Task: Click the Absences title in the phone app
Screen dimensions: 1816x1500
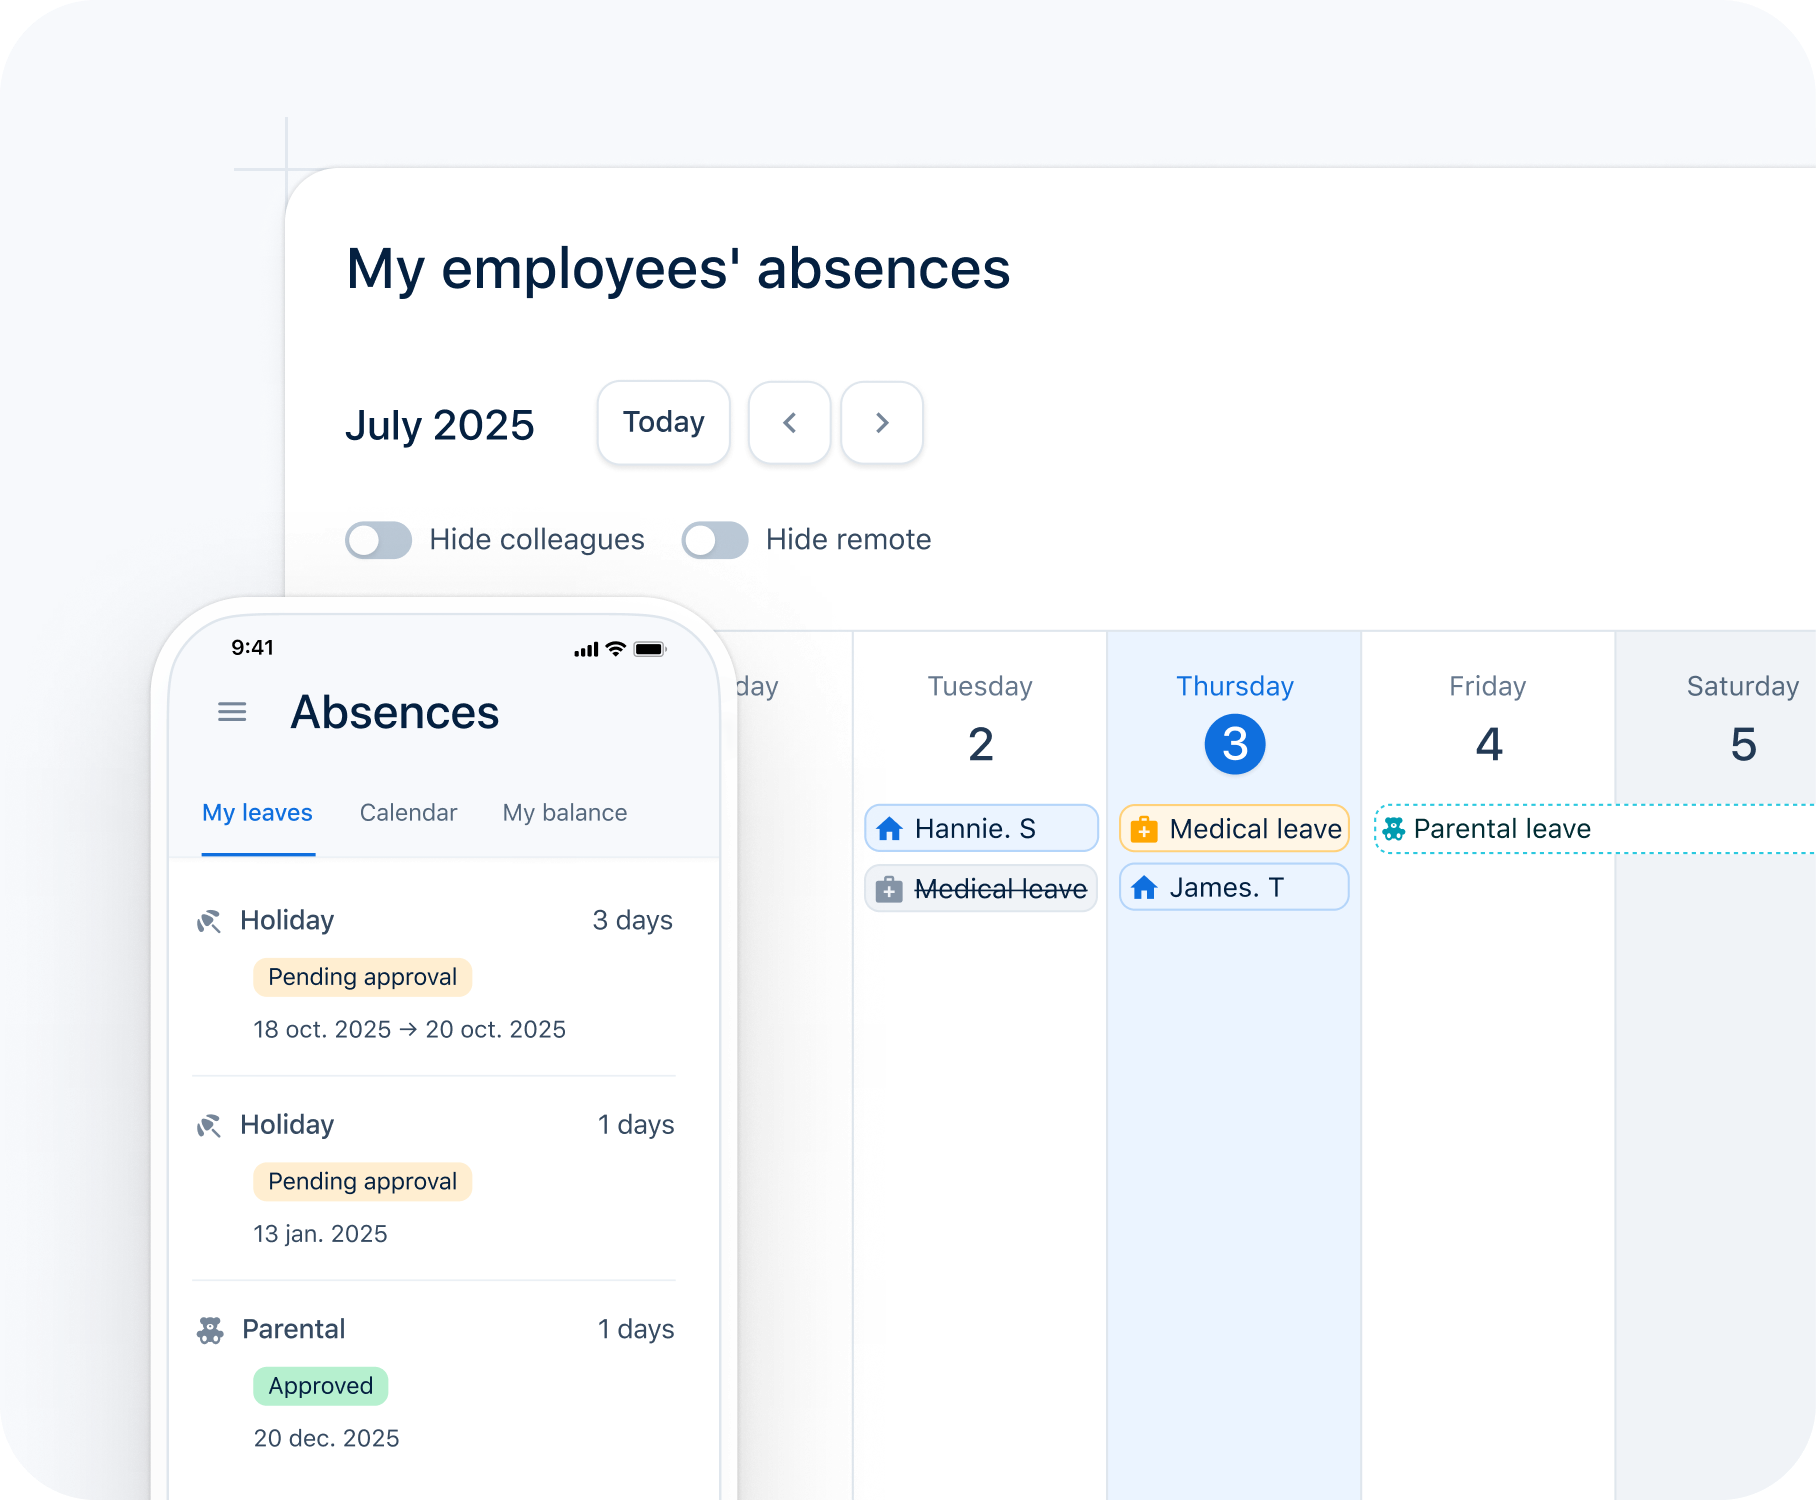Action: point(395,713)
